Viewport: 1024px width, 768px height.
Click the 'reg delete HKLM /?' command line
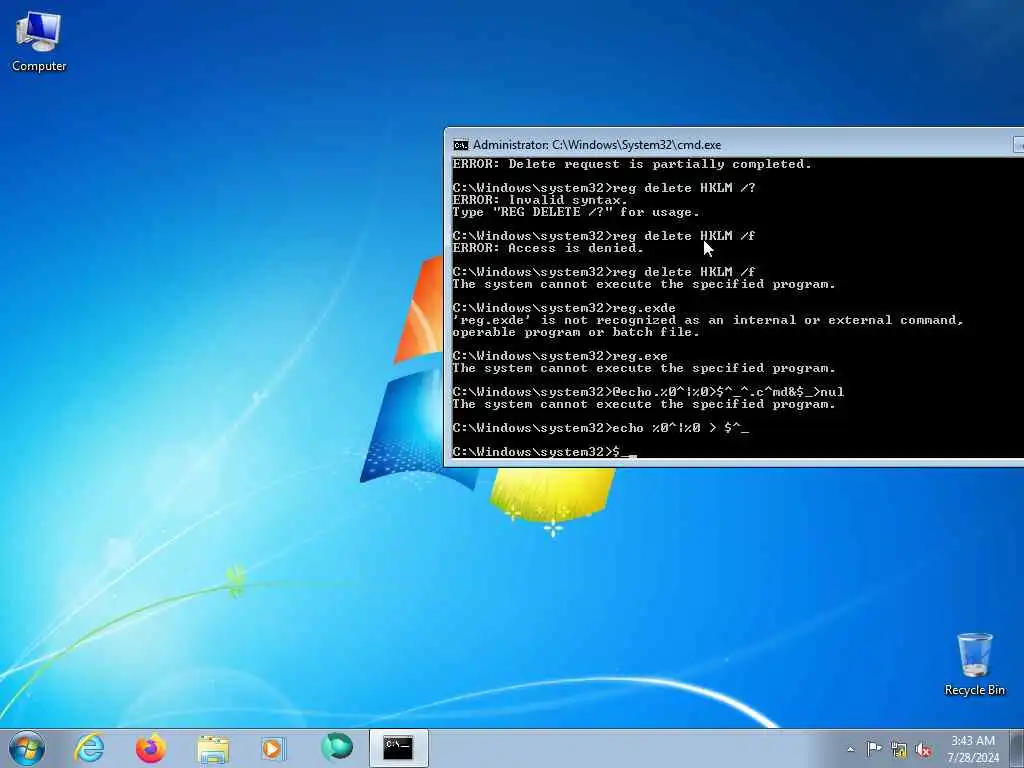(603, 188)
